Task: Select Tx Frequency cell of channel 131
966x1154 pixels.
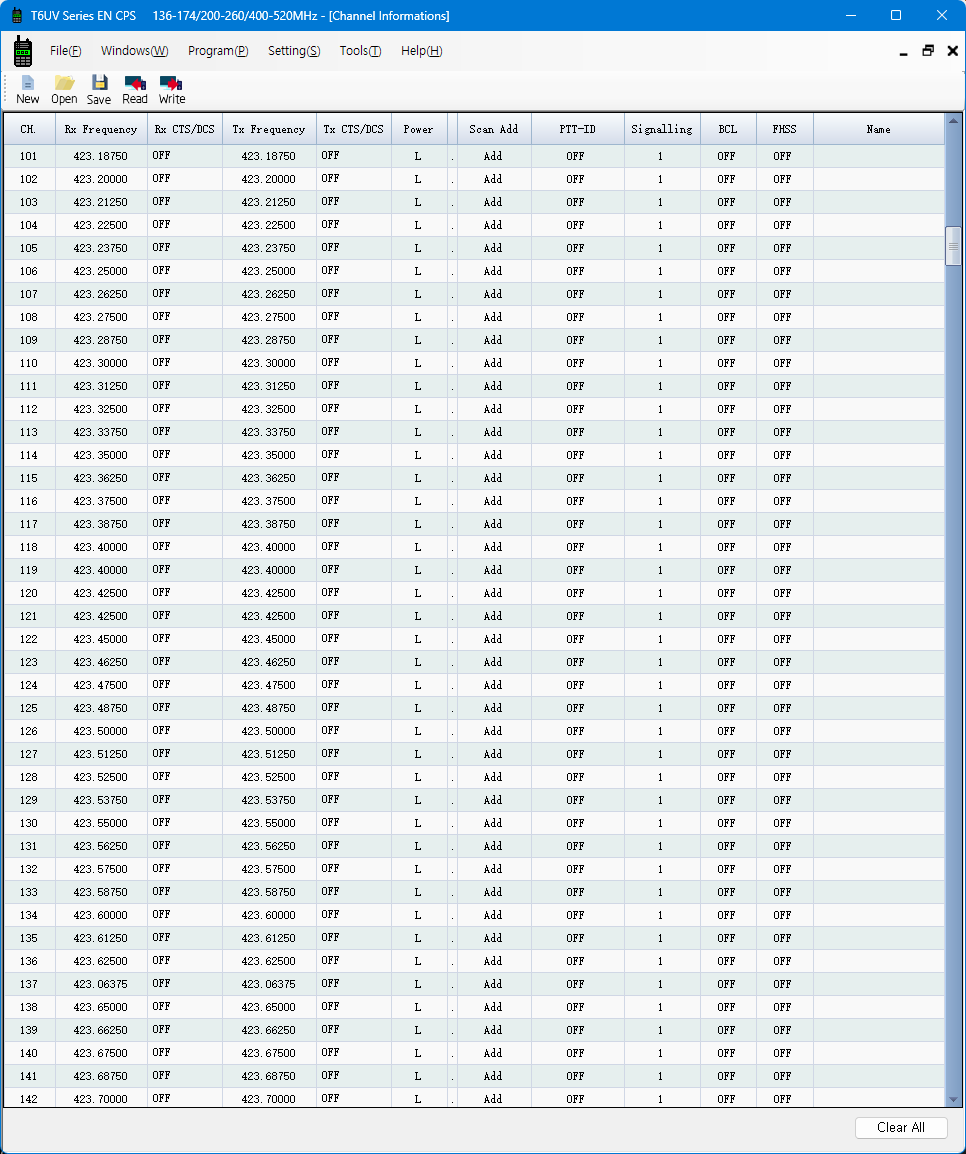Action: [x=269, y=846]
